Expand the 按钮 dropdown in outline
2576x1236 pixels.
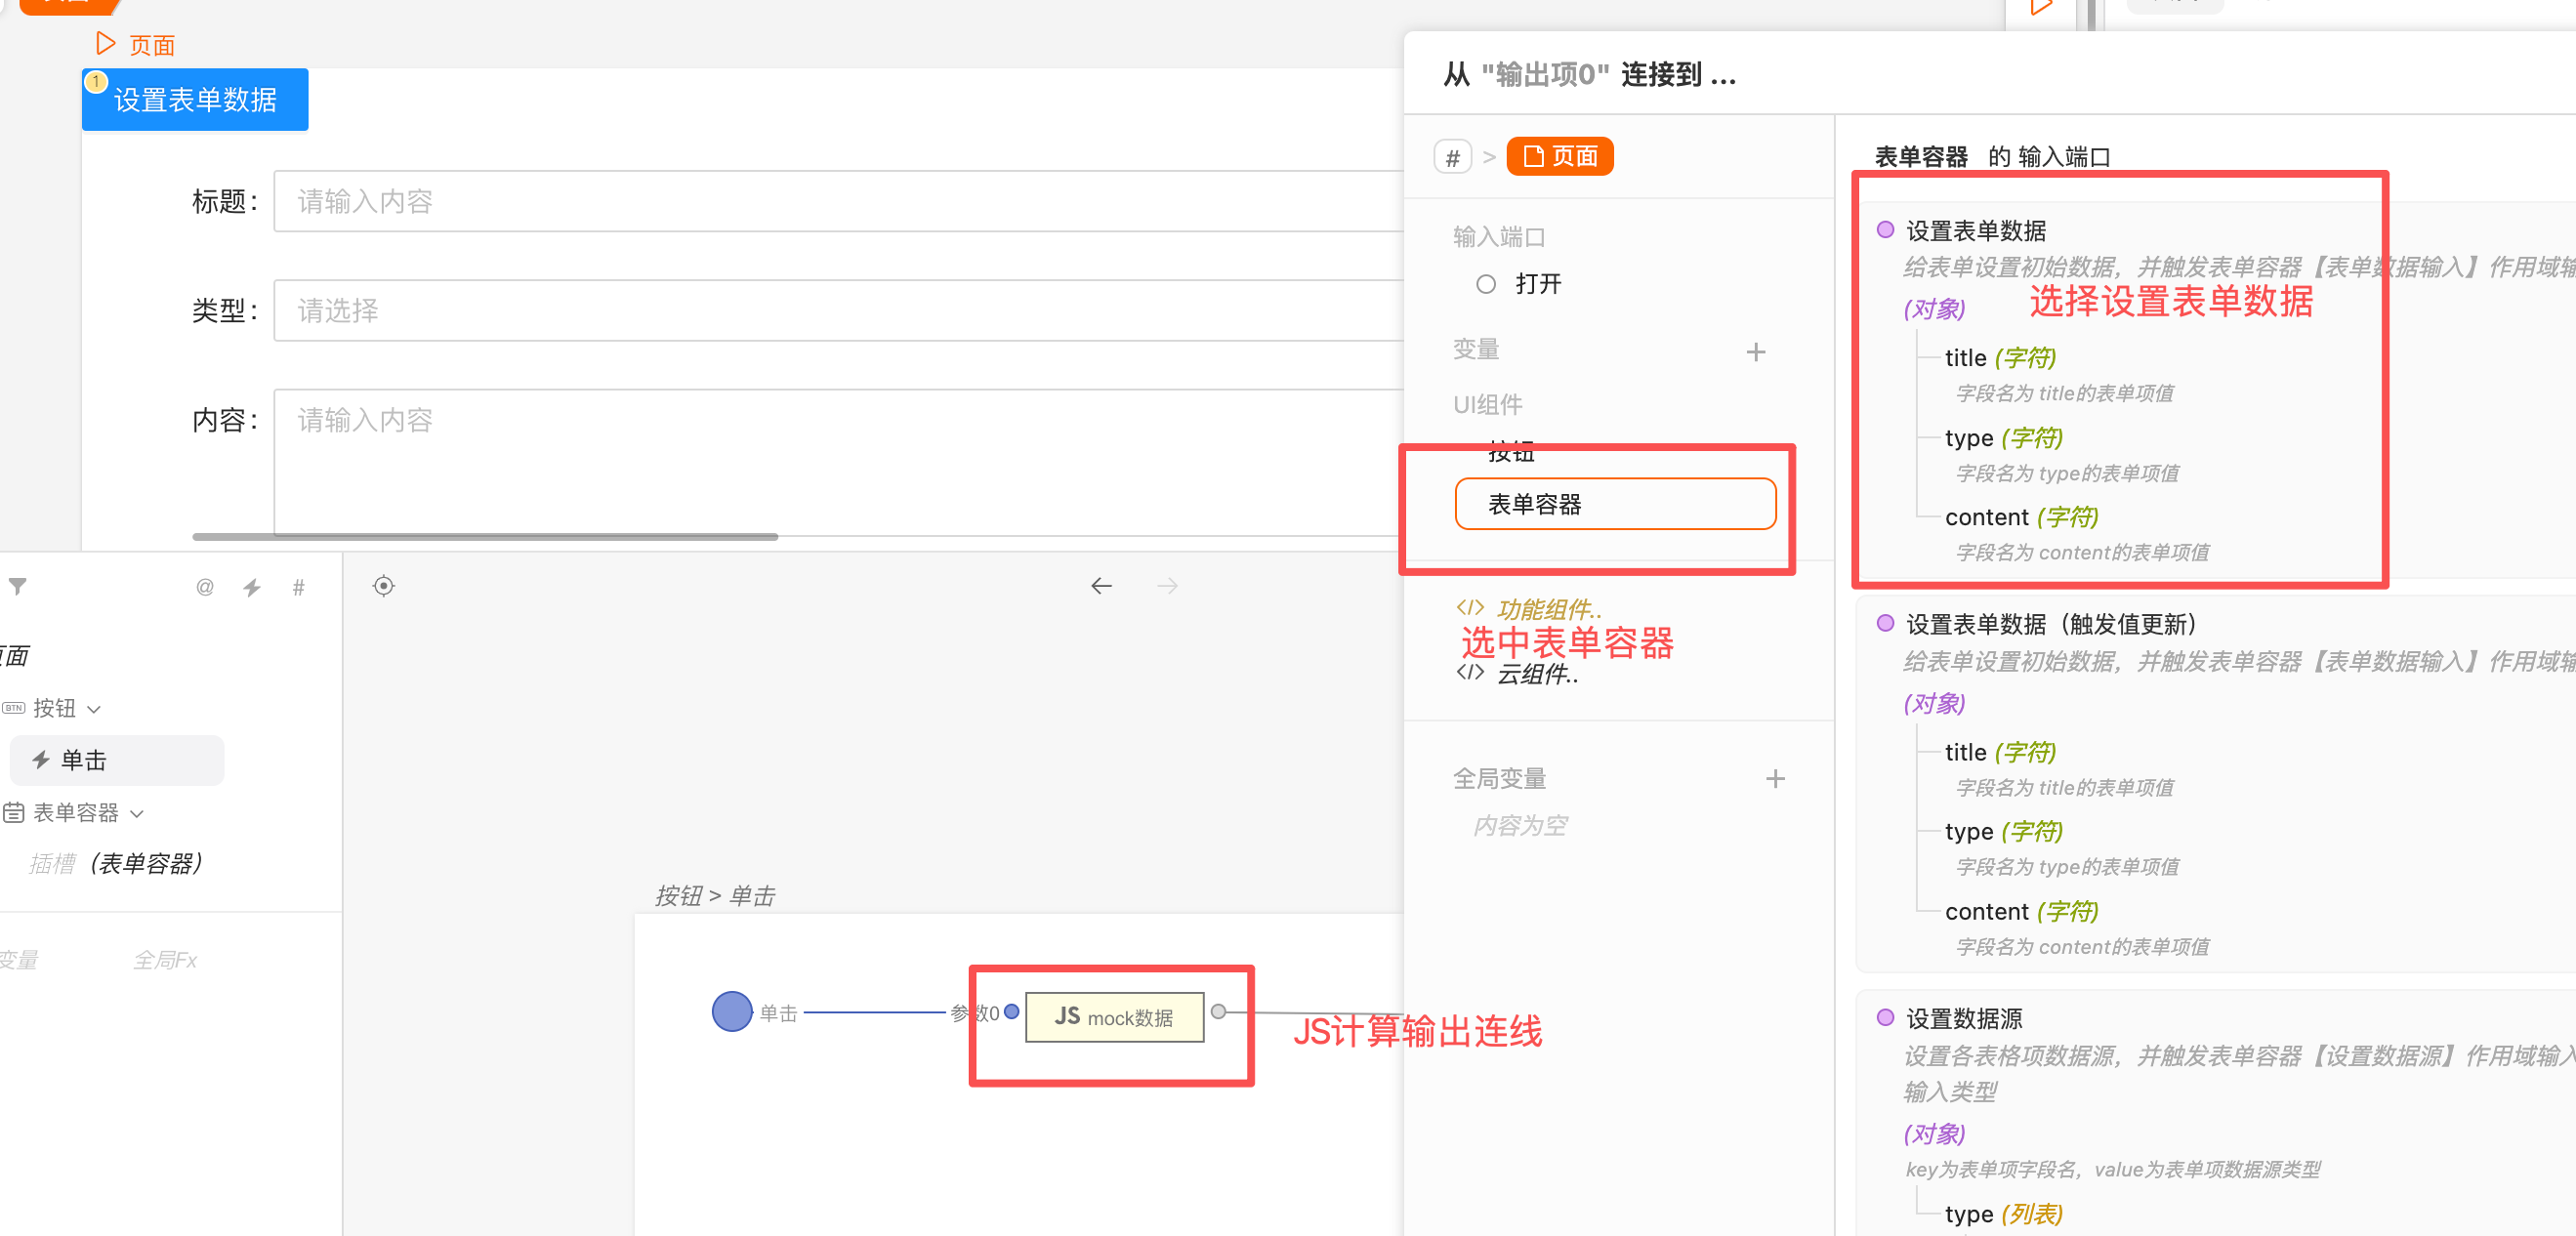tap(94, 709)
